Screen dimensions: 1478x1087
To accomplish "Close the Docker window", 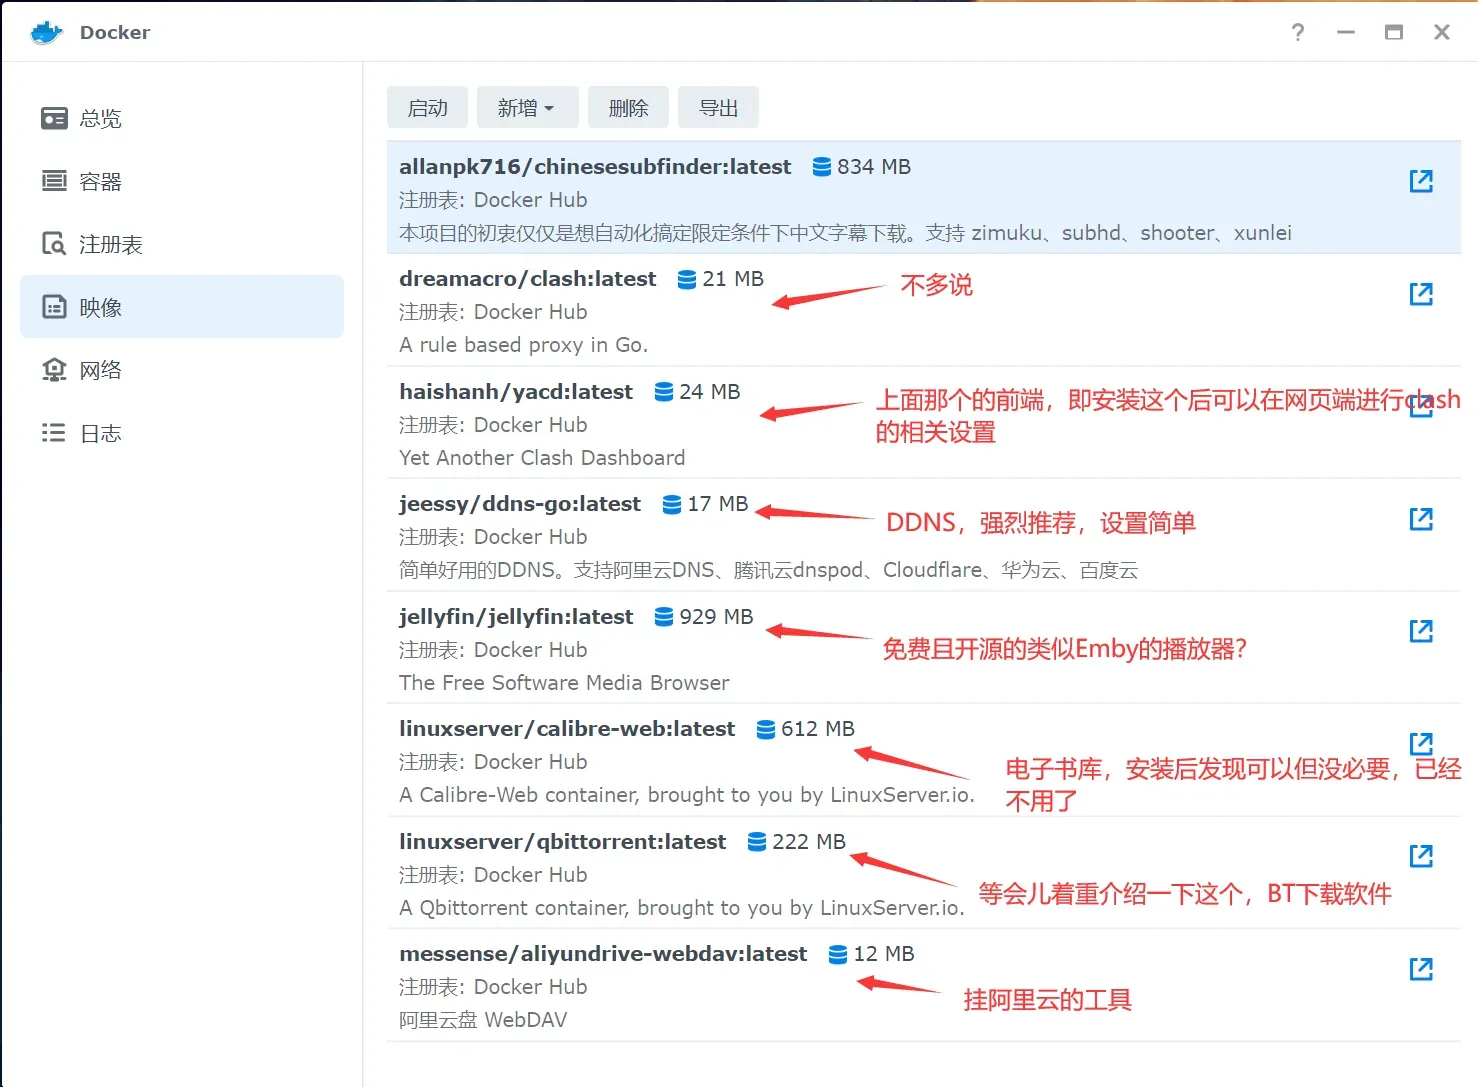I will click(1442, 32).
